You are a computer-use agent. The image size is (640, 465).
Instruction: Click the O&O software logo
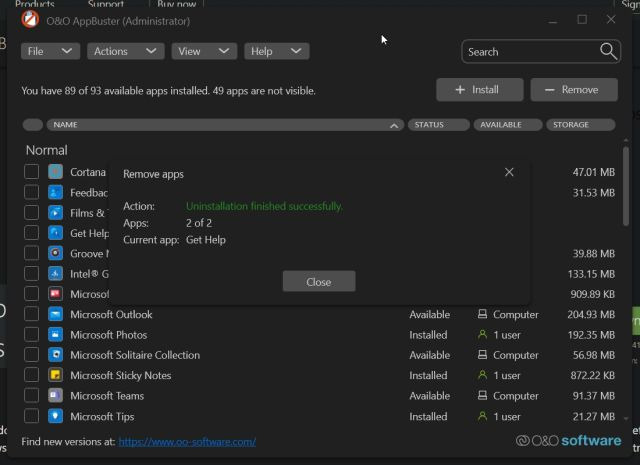coord(569,441)
